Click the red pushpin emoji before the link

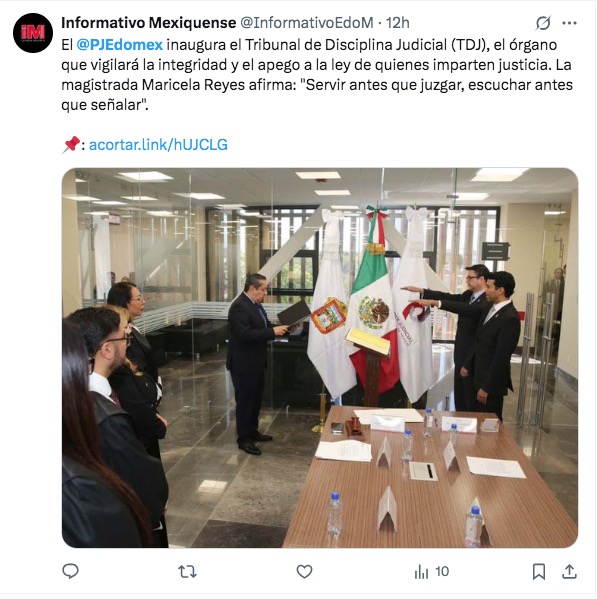tap(71, 145)
